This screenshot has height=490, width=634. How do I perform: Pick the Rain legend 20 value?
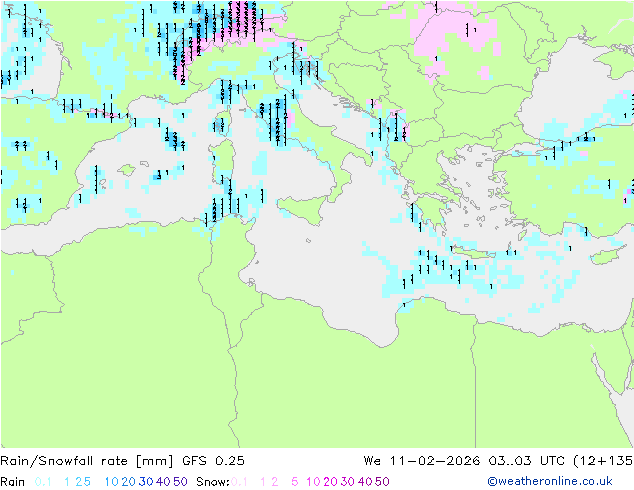click(x=129, y=482)
